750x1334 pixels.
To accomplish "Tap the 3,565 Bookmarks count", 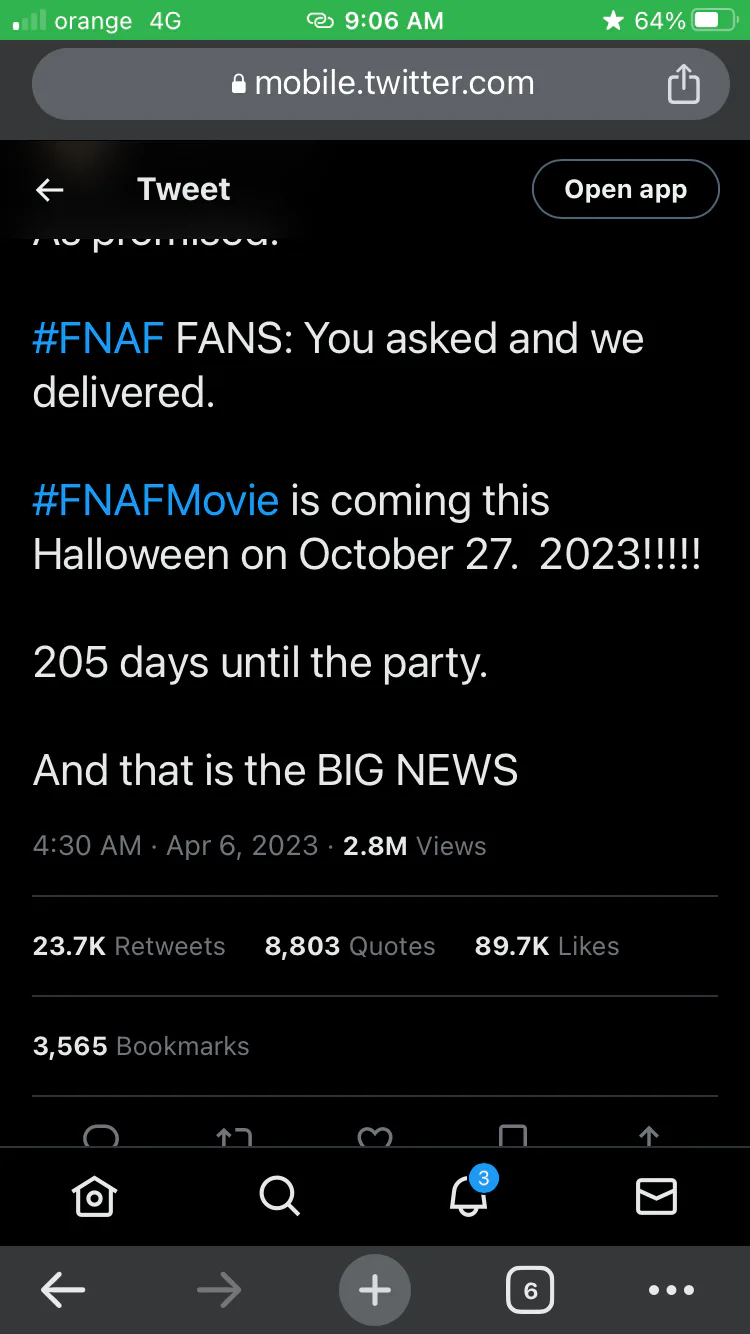I will coord(141,1046).
